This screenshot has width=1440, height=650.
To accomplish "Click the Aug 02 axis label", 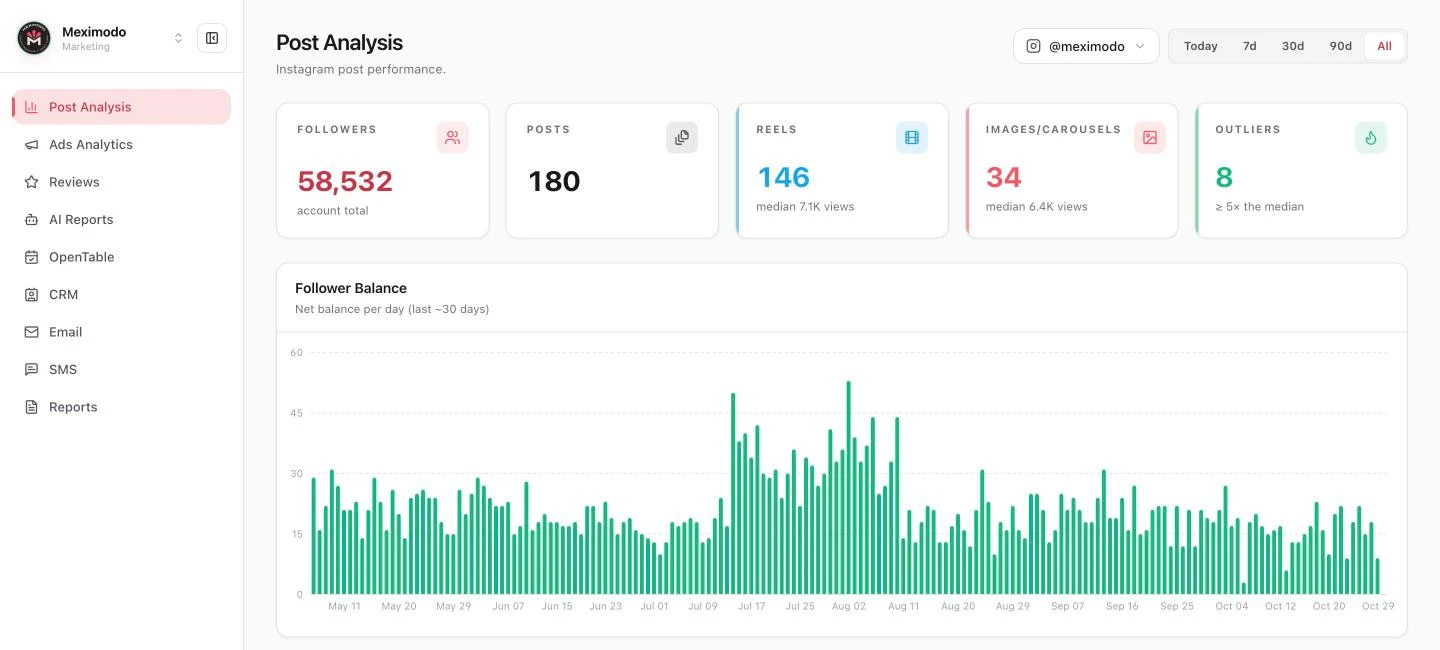I will click(848, 606).
